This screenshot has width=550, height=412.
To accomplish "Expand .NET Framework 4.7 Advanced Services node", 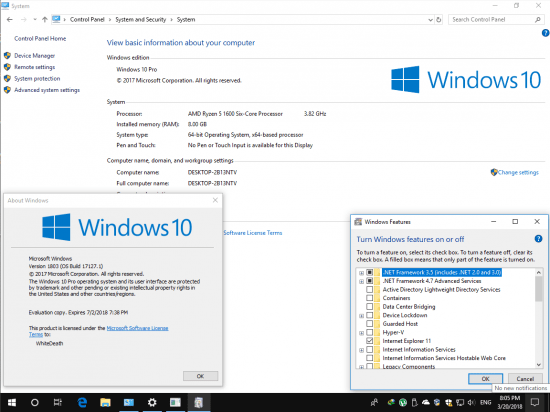I will (x=361, y=281).
